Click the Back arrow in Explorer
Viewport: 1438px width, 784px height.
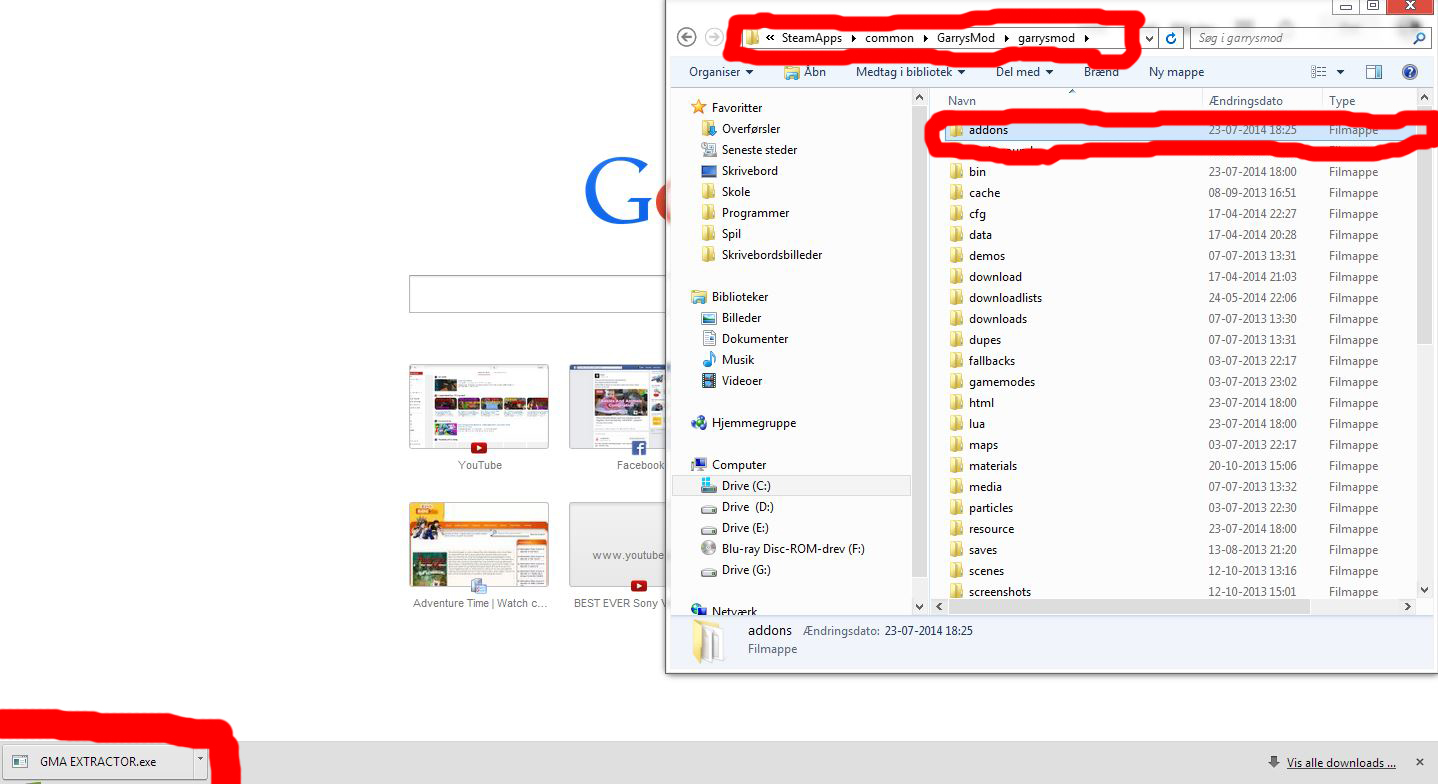686,37
